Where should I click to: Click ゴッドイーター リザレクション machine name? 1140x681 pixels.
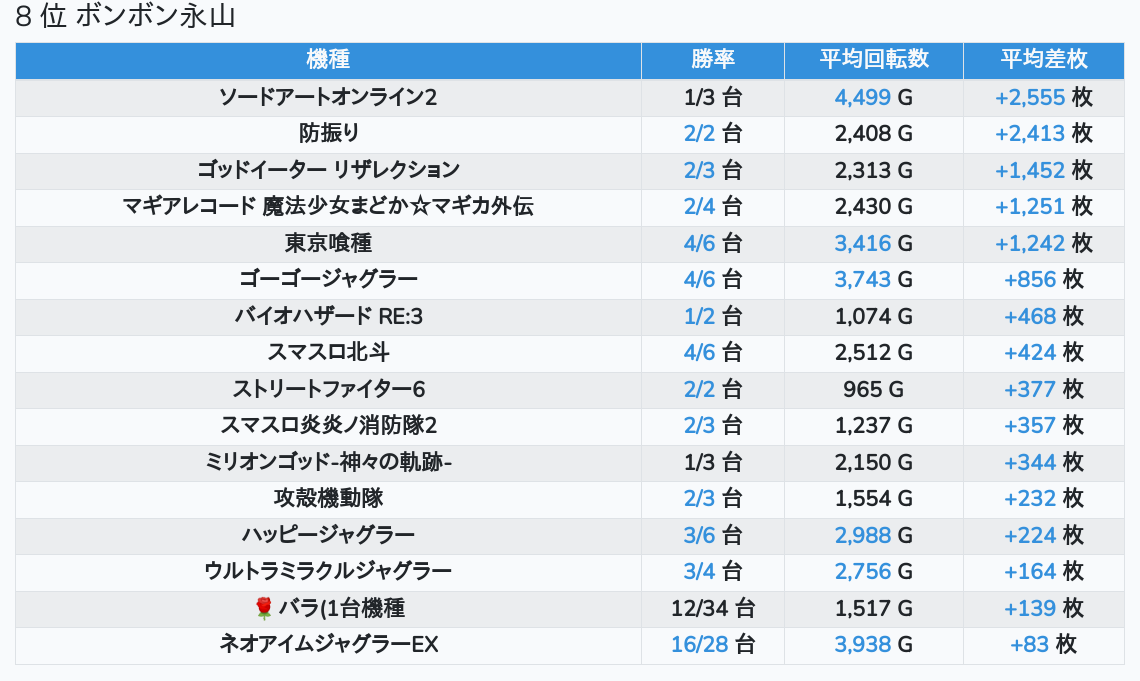(329, 170)
